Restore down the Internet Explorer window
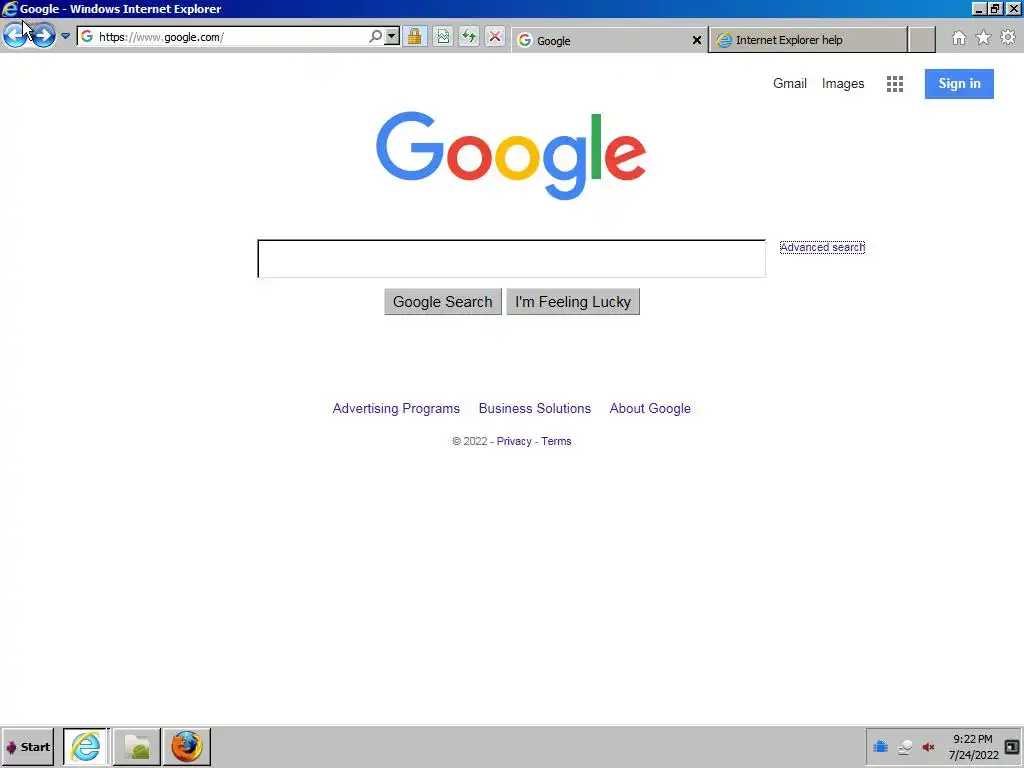This screenshot has width=1024, height=768. pyautogui.click(x=995, y=8)
